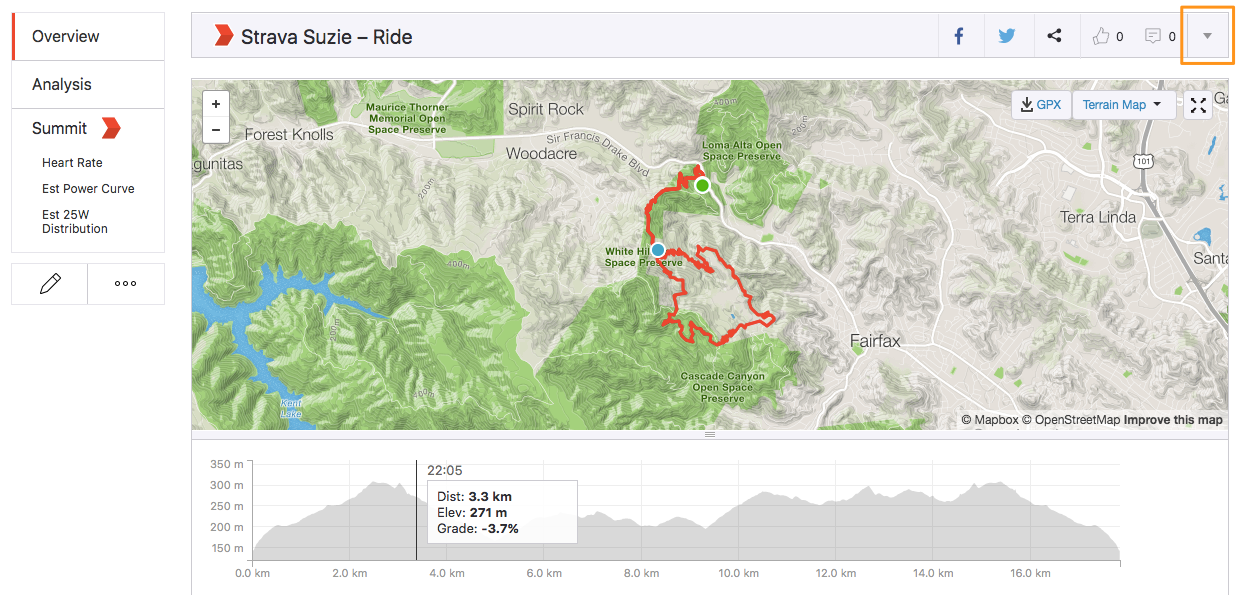The height and width of the screenshot is (595, 1240).
Task: Enter fullscreen map view
Action: coord(1197,104)
